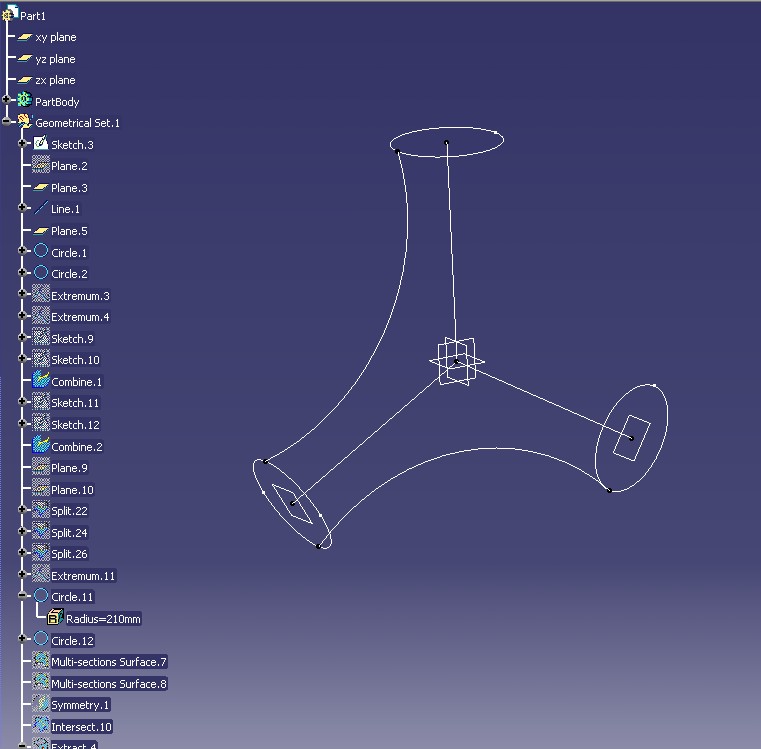
Task: Expand the Split.26 node
Action: pyautogui.click(x=22, y=552)
